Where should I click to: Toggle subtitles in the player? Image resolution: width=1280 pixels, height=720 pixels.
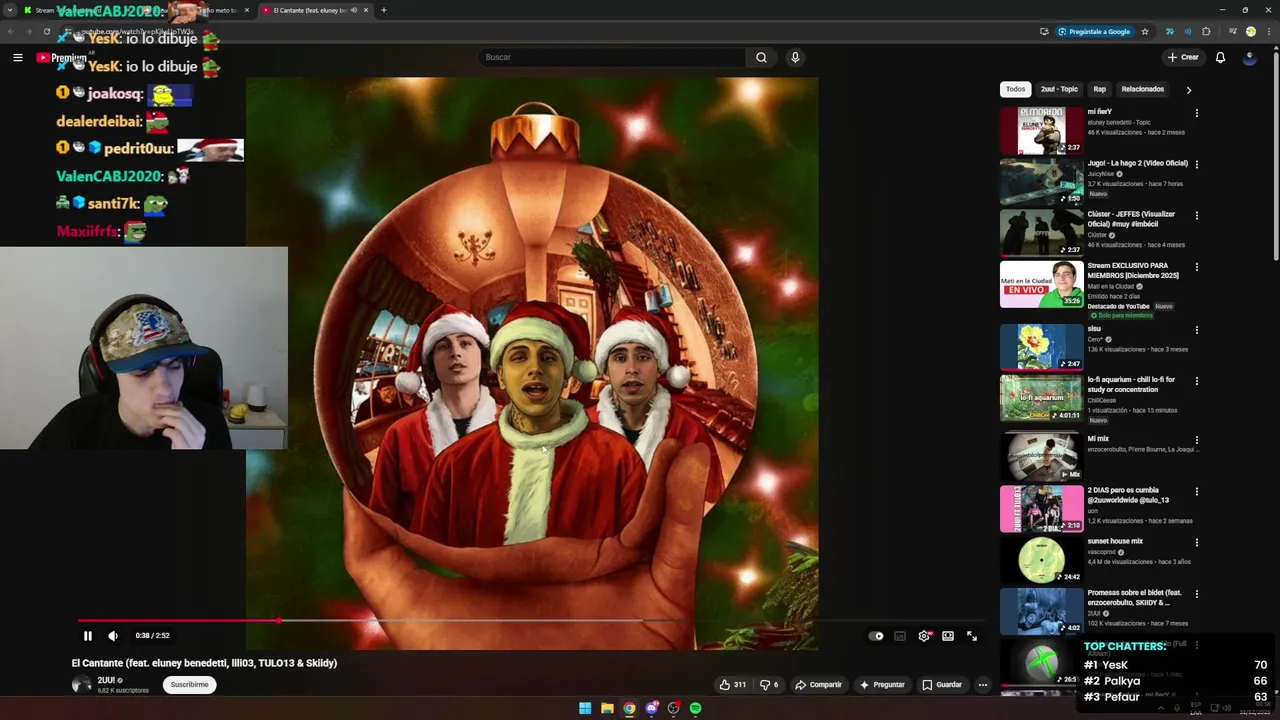click(900, 636)
